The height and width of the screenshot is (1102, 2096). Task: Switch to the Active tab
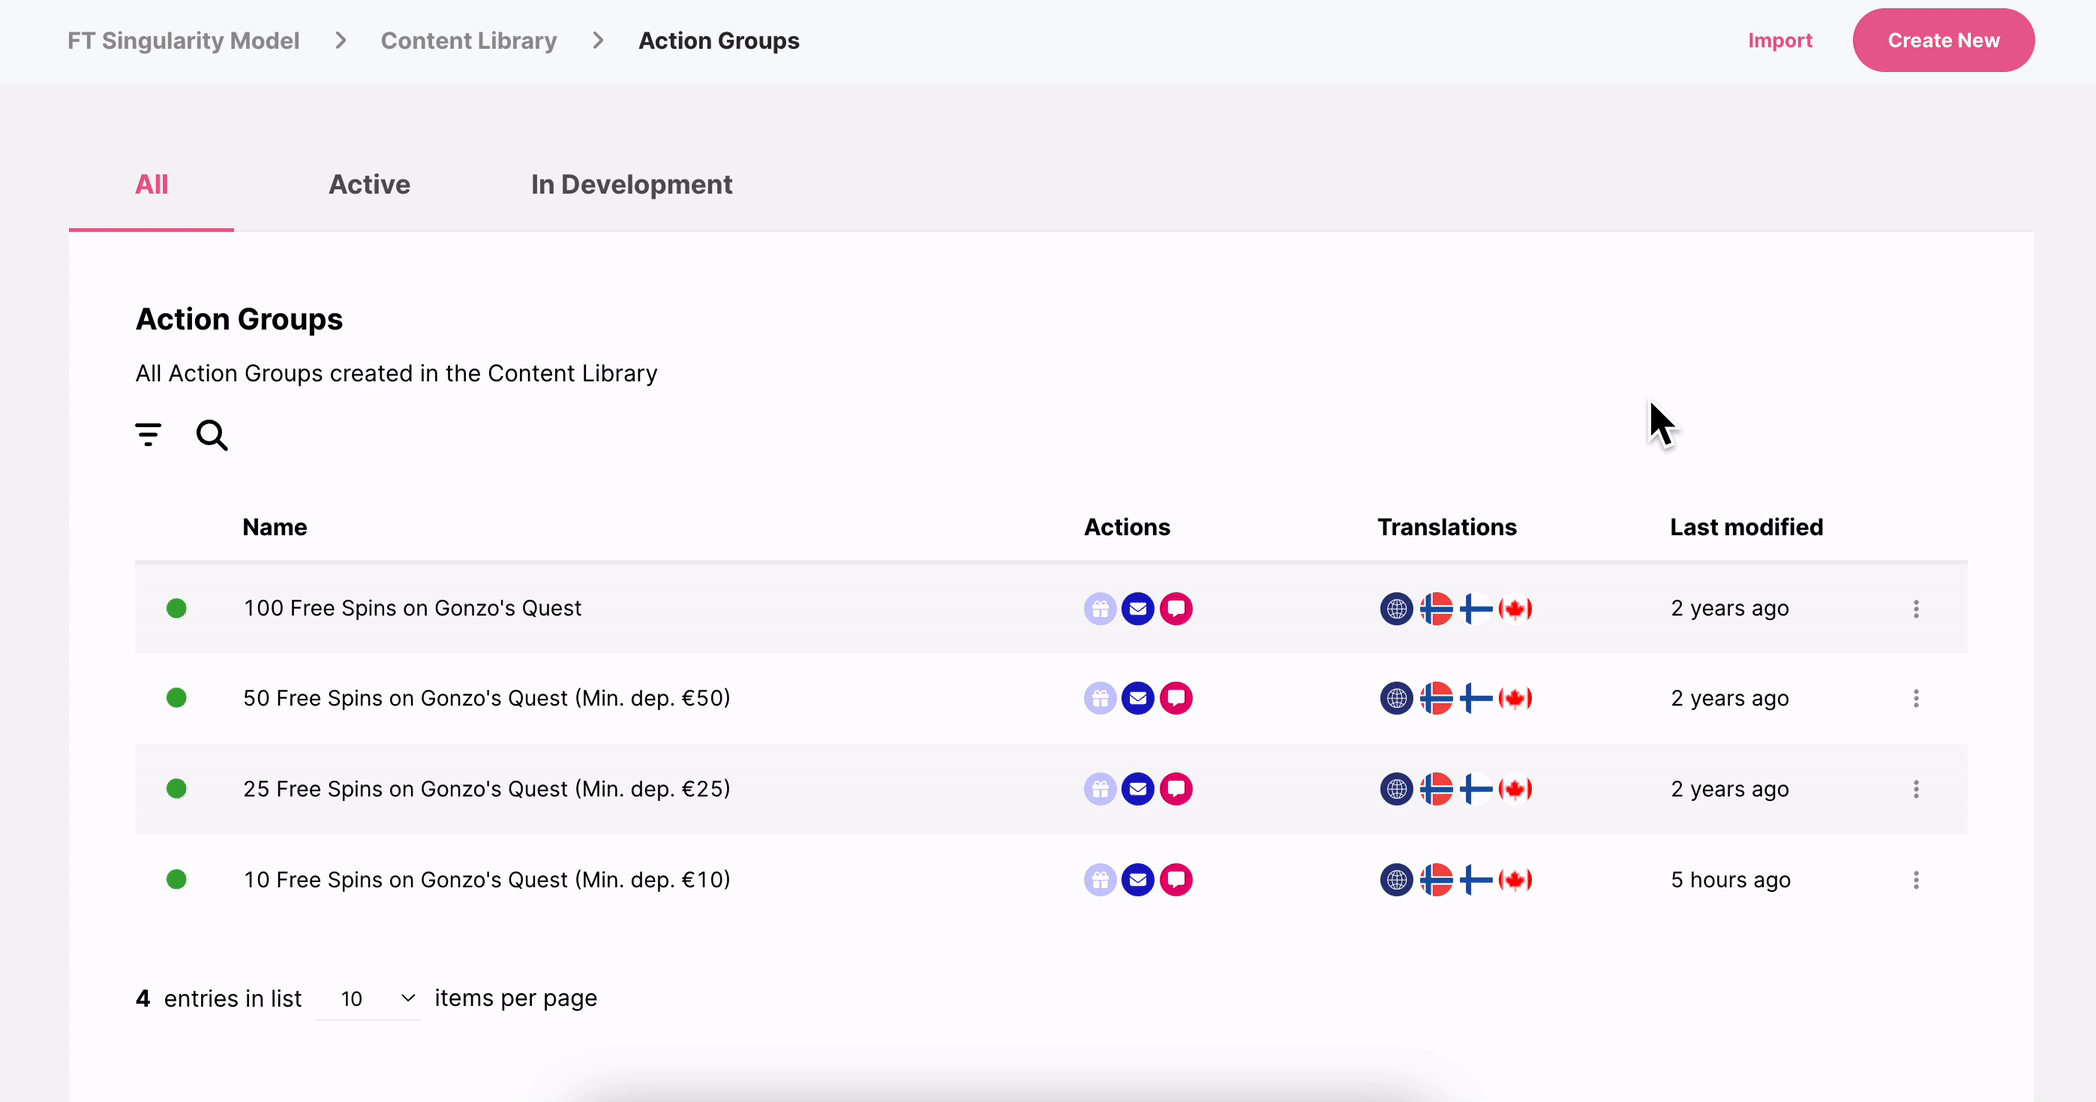369,184
